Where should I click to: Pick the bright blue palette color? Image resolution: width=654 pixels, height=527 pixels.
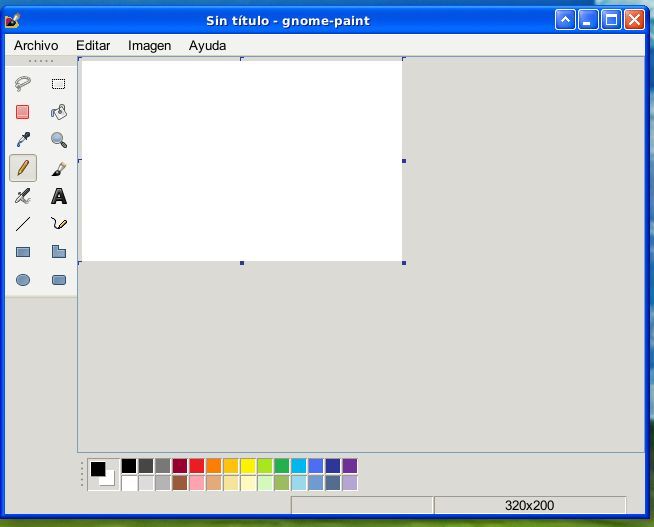(316, 466)
